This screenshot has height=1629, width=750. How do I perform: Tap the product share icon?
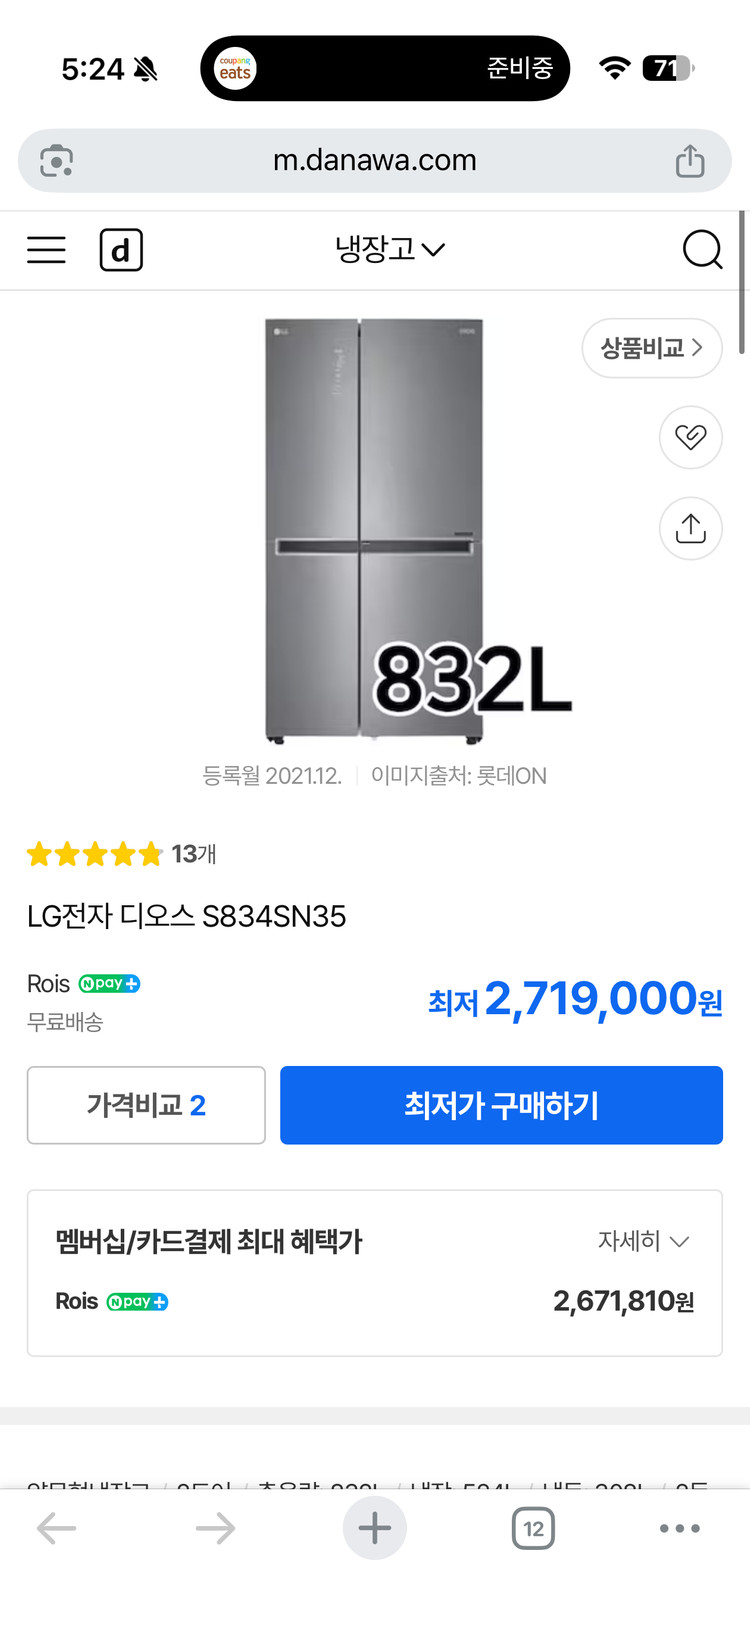click(x=690, y=528)
